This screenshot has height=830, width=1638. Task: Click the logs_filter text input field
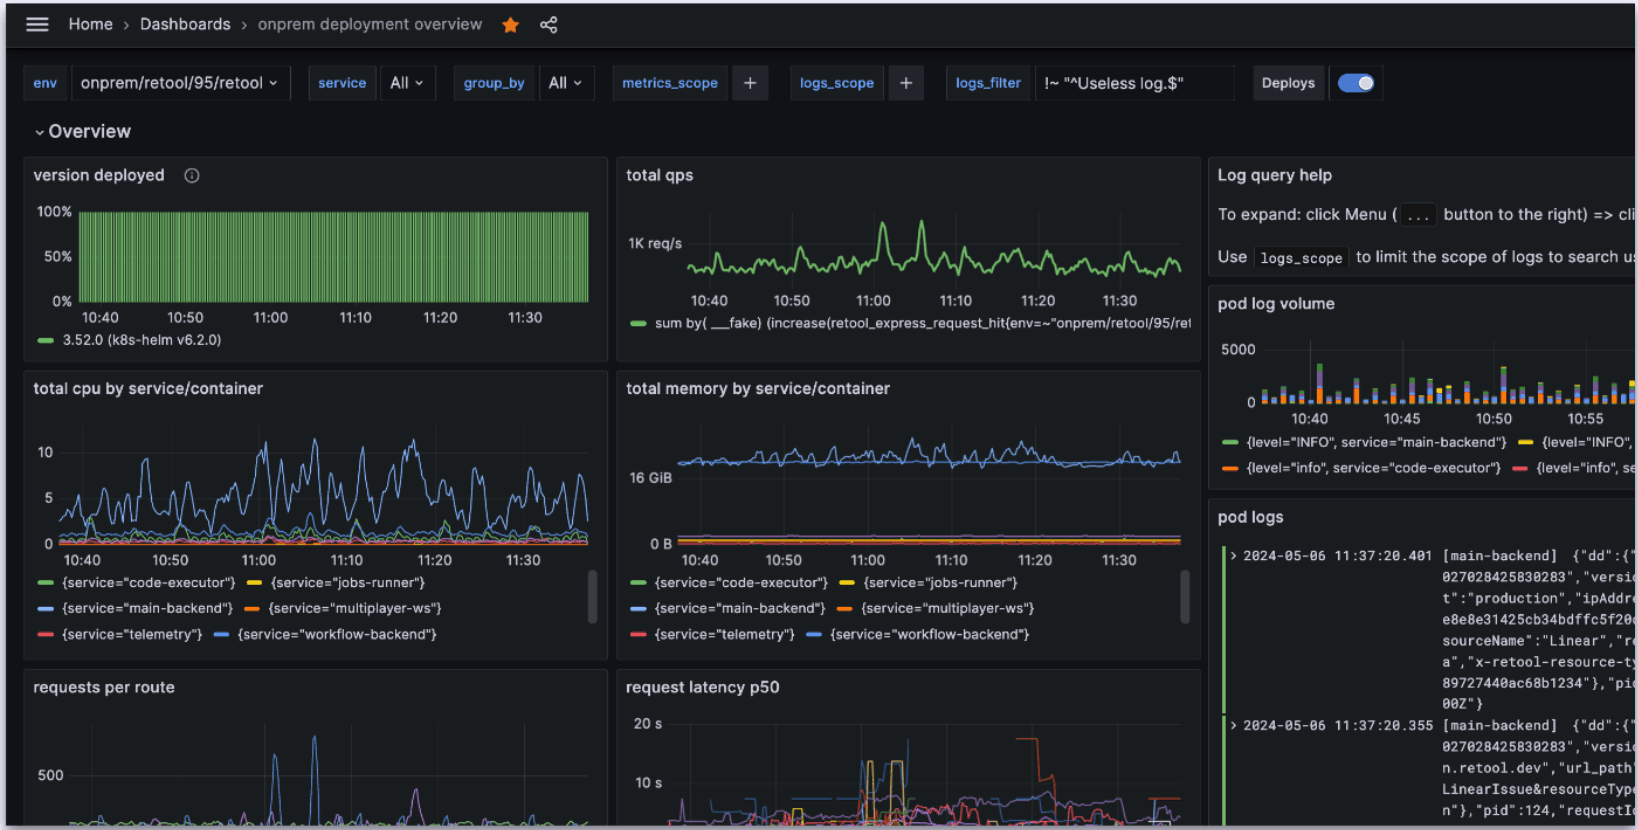[x=1134, y=83]
